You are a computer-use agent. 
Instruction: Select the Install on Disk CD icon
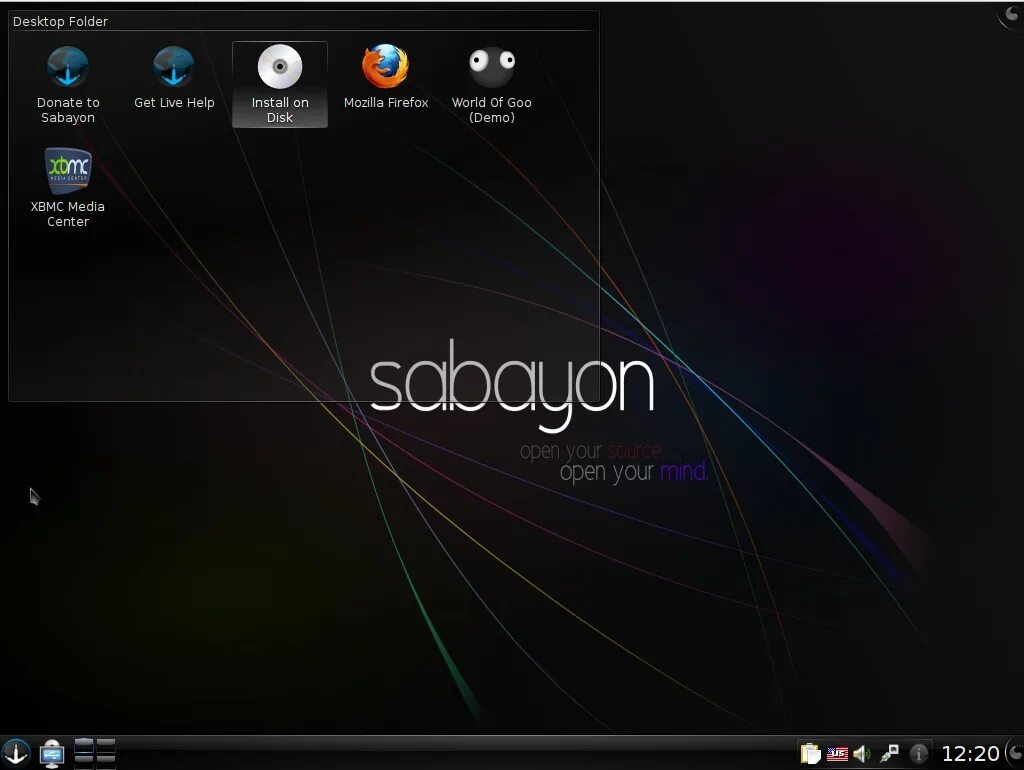point(280,84)
